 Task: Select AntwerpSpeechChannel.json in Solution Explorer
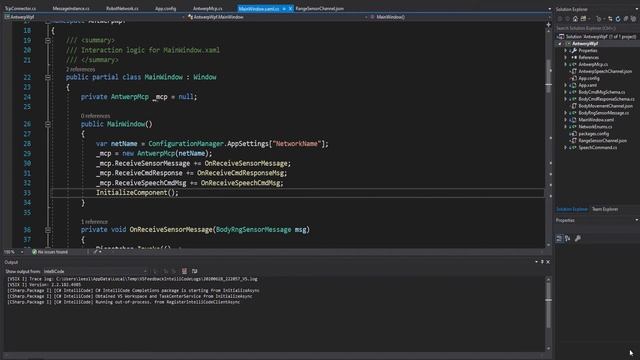[605, 71]
